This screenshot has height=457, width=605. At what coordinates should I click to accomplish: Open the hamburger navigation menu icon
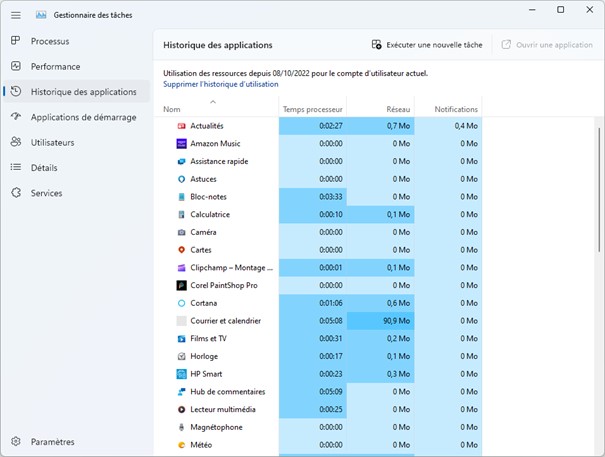pos(15,15)
